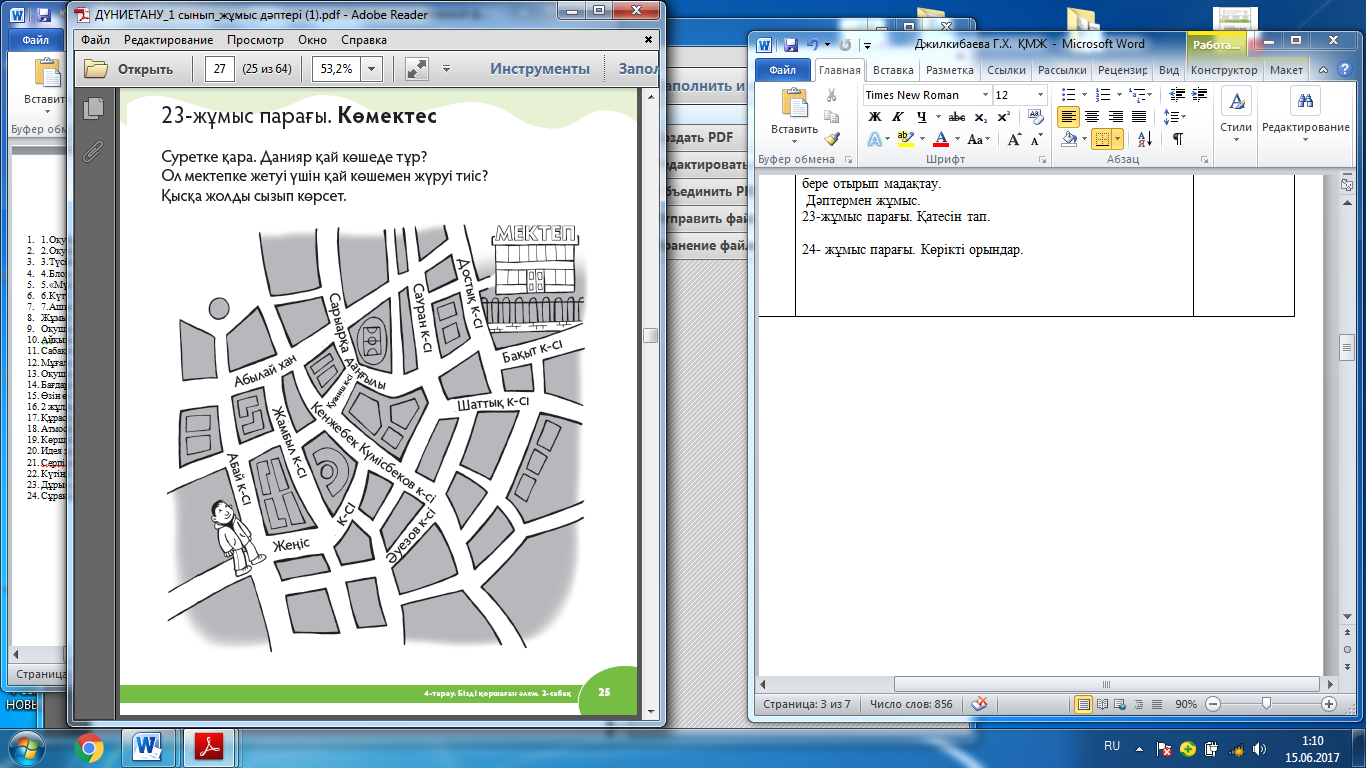Image resolution: width=1366 pixels, height=768 pixels.
Task: Switch to the Вставка ribbon tab
Action: click(x=892, y=71)
